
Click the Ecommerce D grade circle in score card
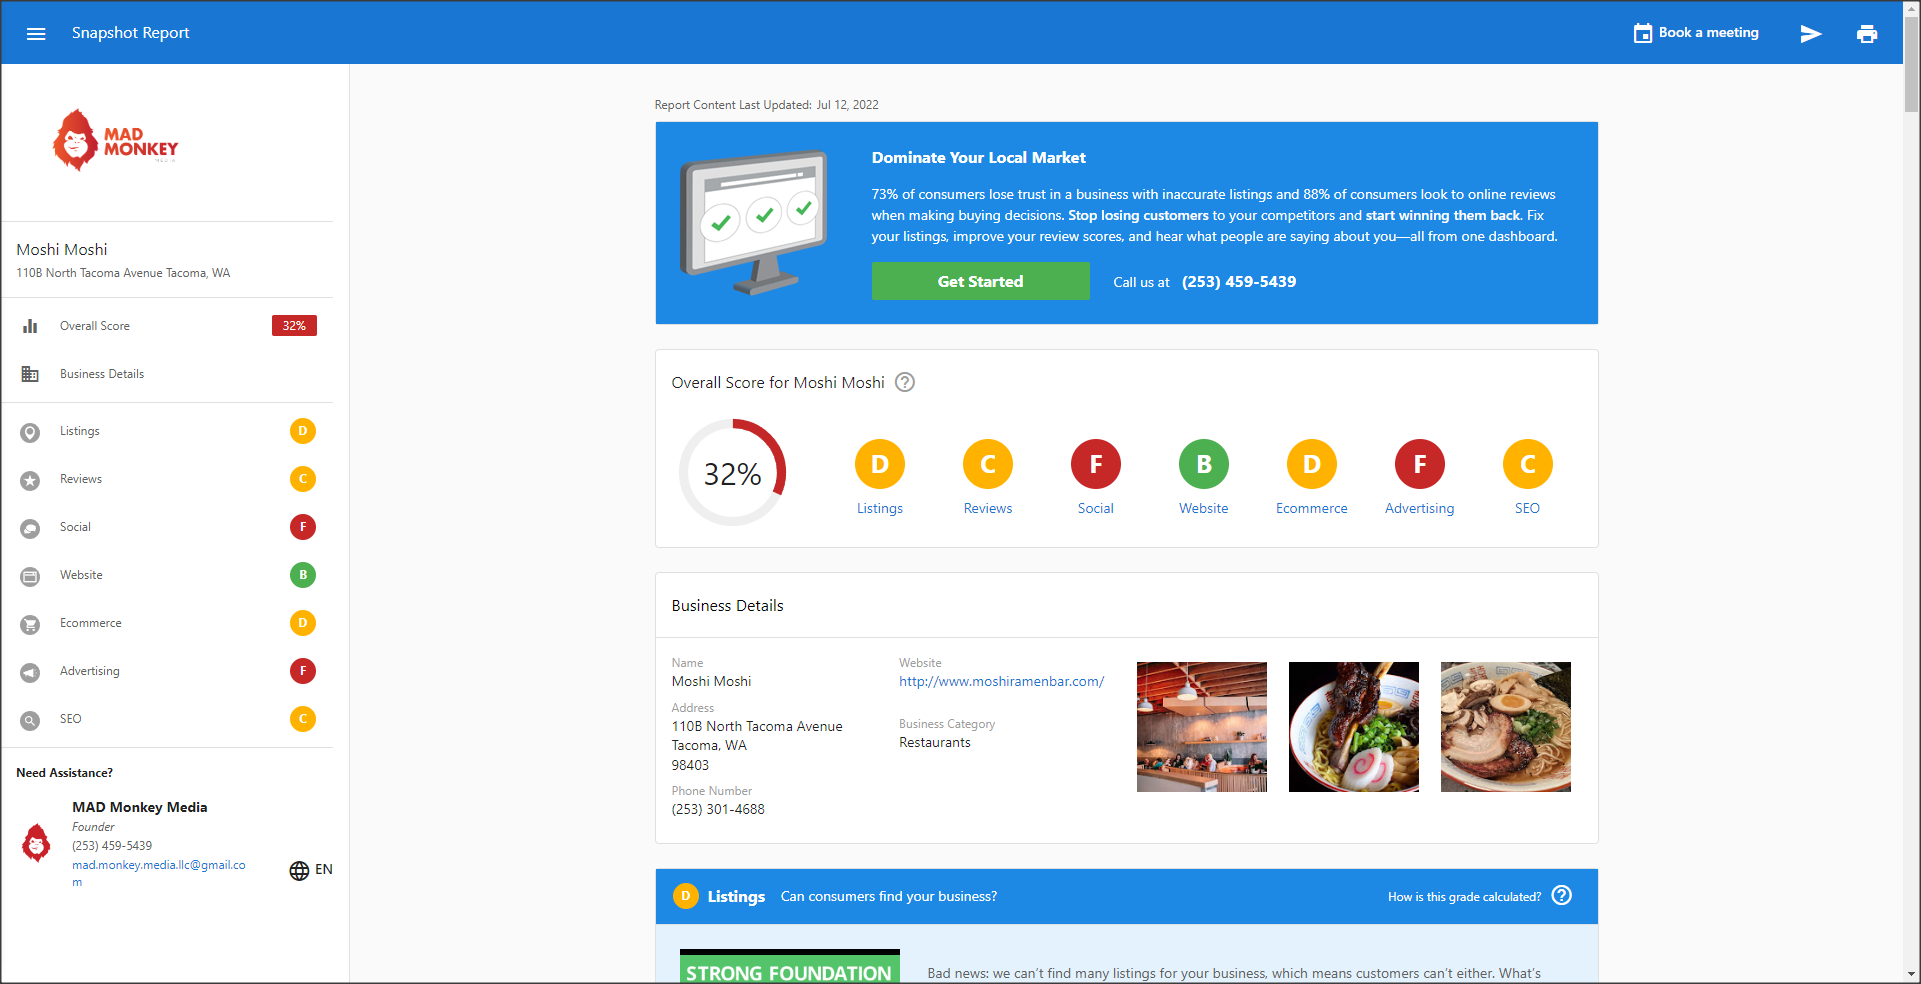1312,464
